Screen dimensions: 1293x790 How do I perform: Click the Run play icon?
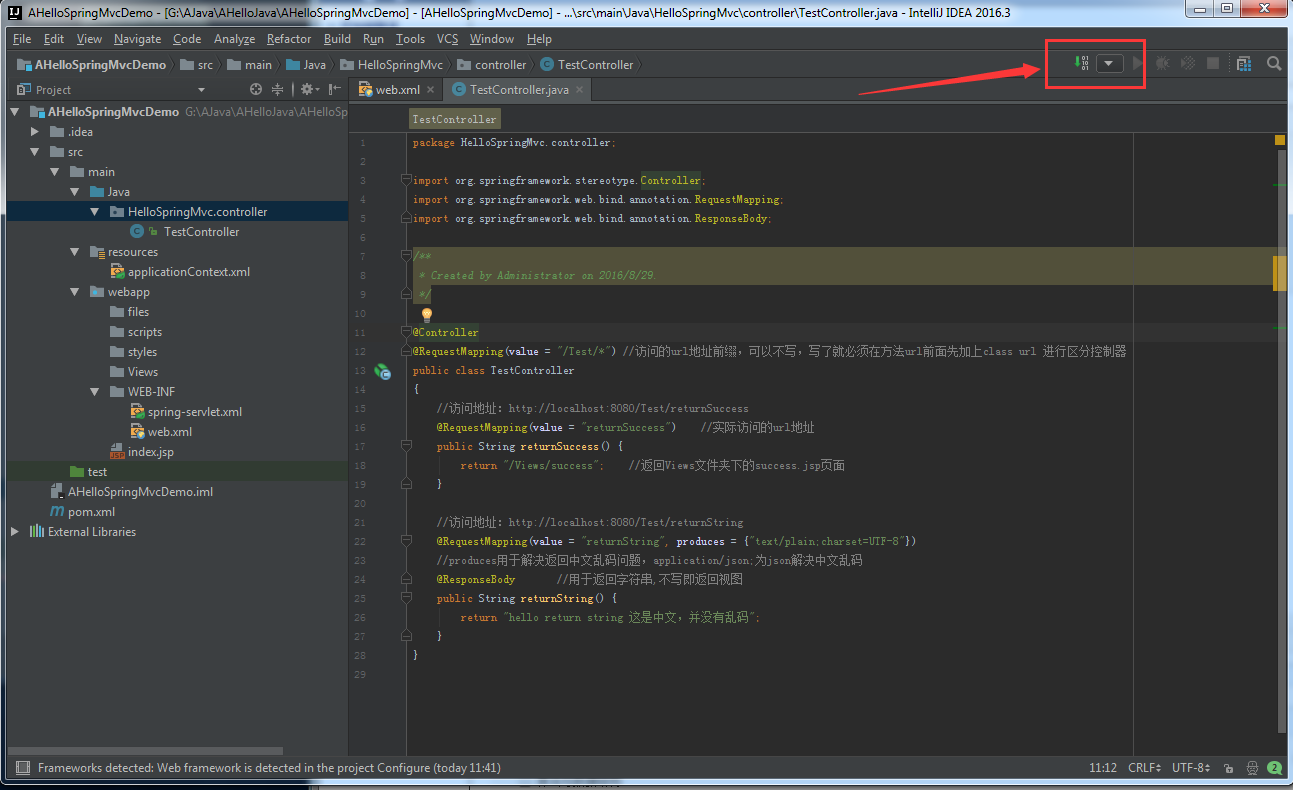click(x=1137, y=63)
